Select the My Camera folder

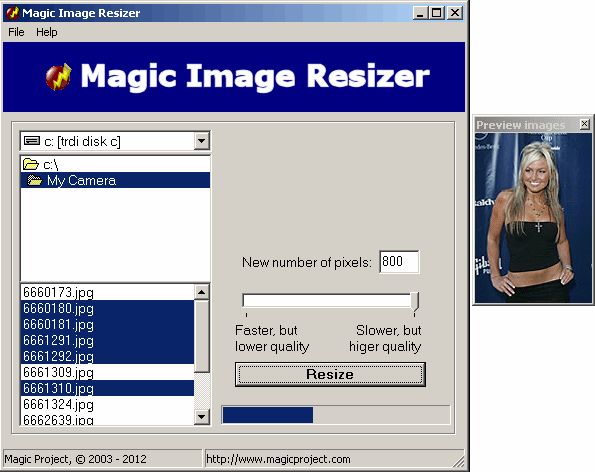coord(115,180)
